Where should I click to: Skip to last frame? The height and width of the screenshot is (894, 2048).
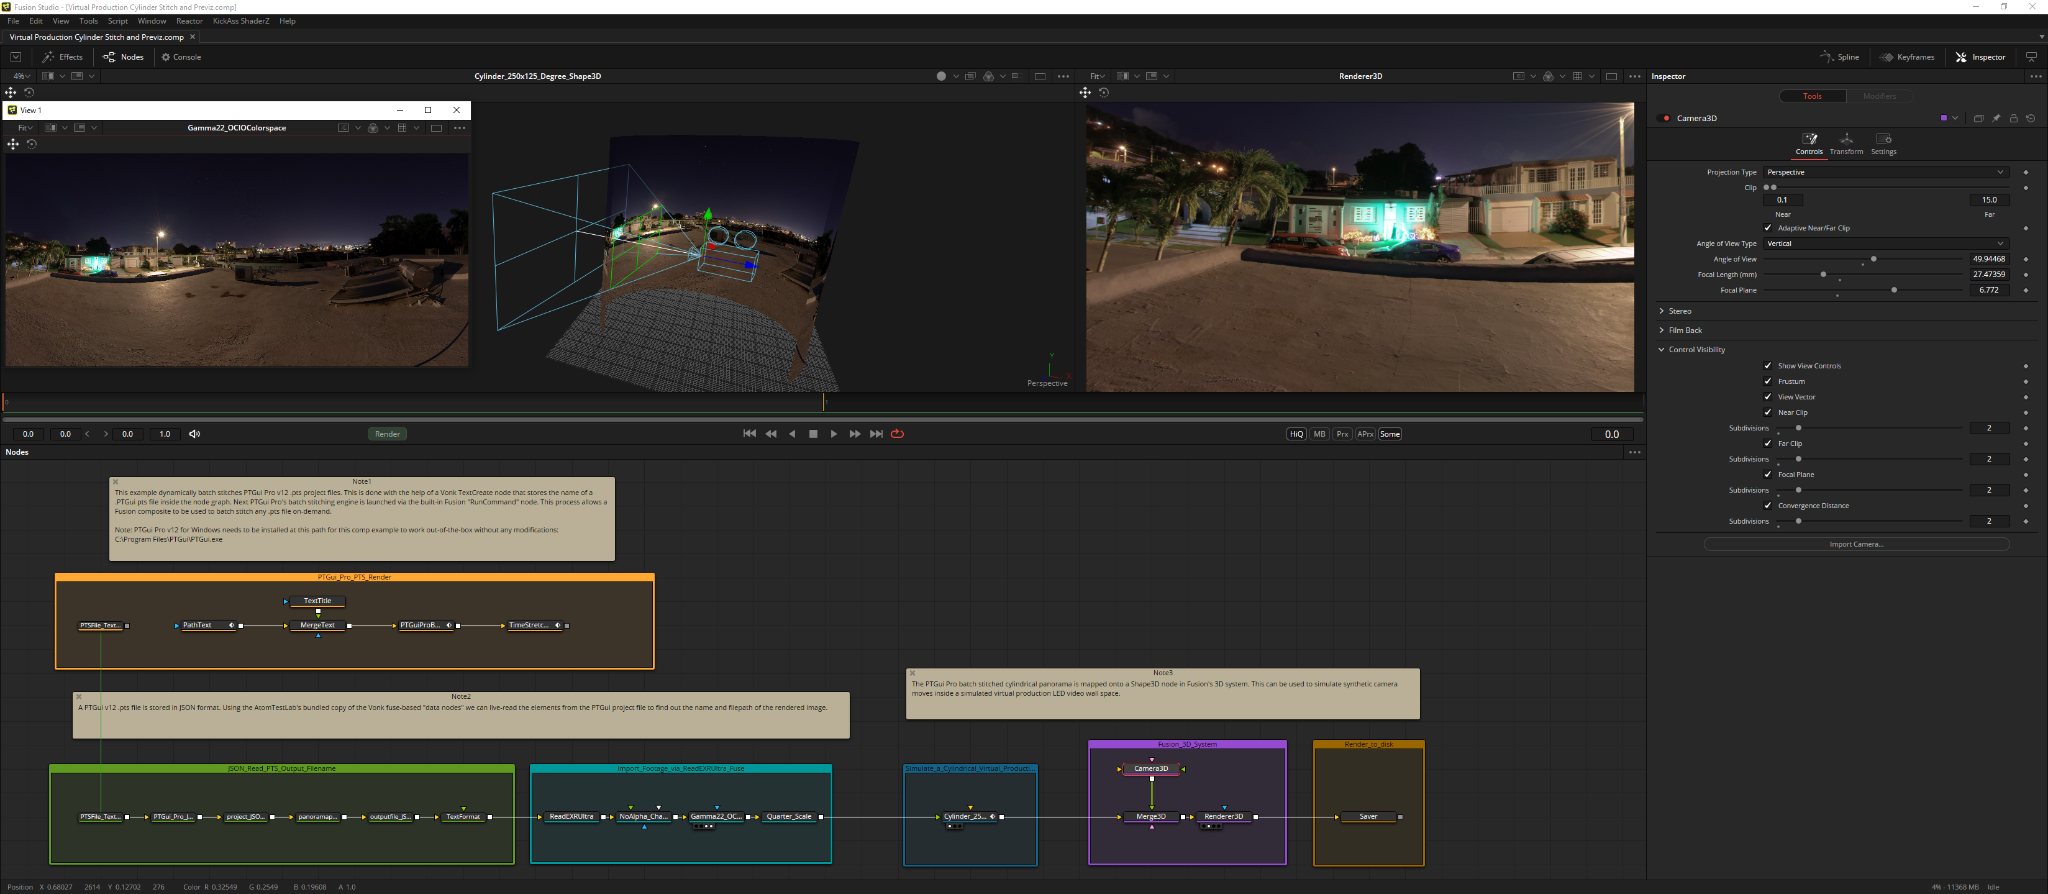coord(876,434)
